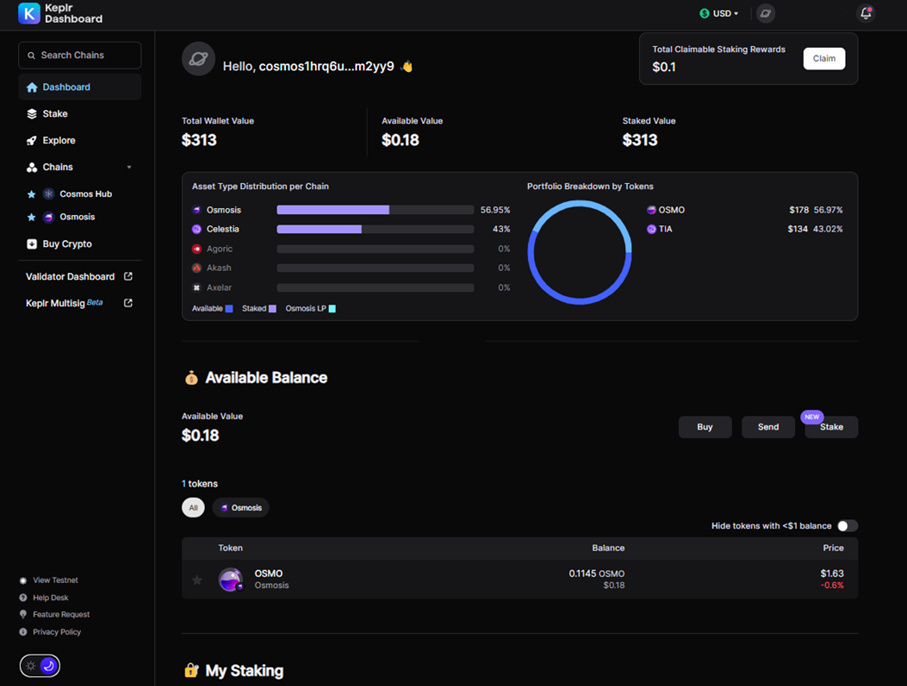Viewport: 907px width, 686px height.
Task: Click the Axelar icon in distribution list
Action: click(x=197, y=287)
